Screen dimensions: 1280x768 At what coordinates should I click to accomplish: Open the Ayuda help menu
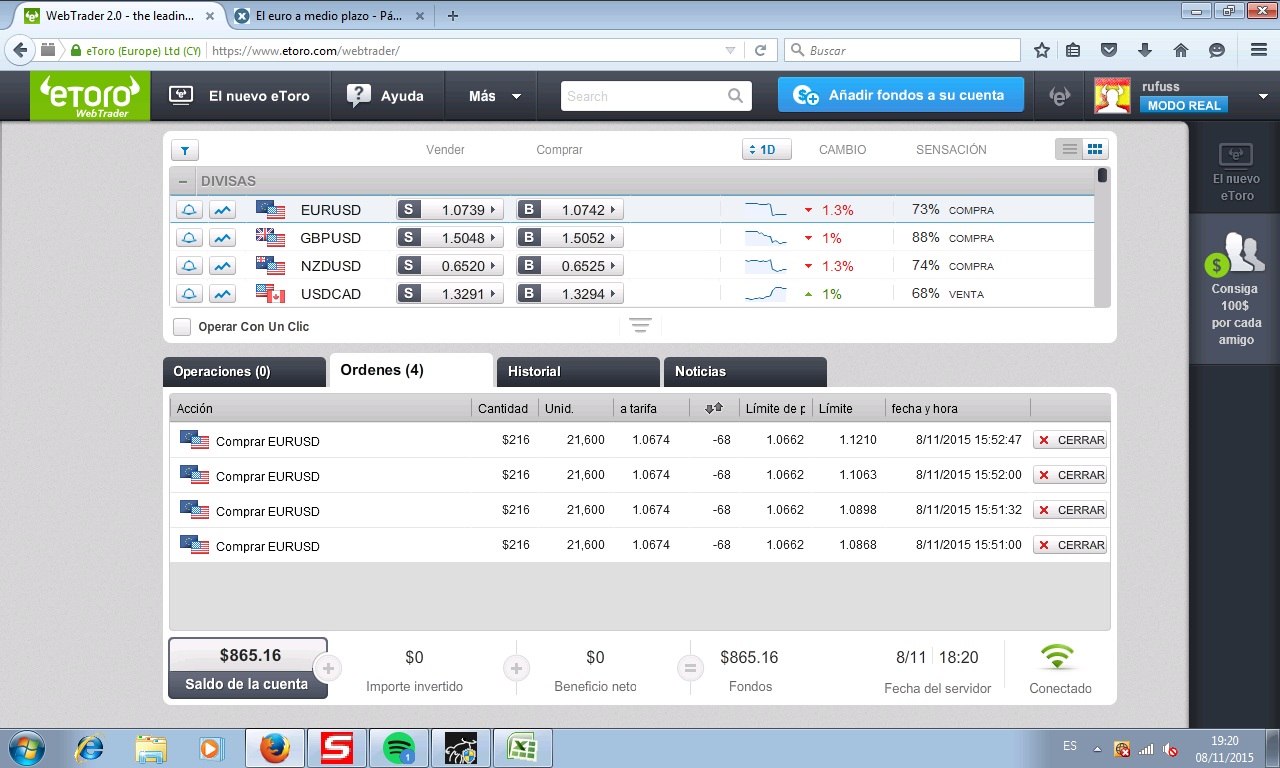tap(385, 96)
